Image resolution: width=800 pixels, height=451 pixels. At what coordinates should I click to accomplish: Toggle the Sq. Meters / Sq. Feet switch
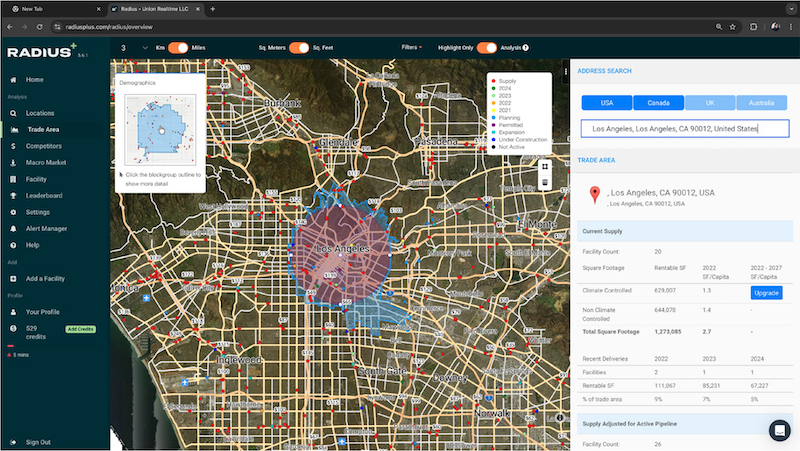click(299, 47)
